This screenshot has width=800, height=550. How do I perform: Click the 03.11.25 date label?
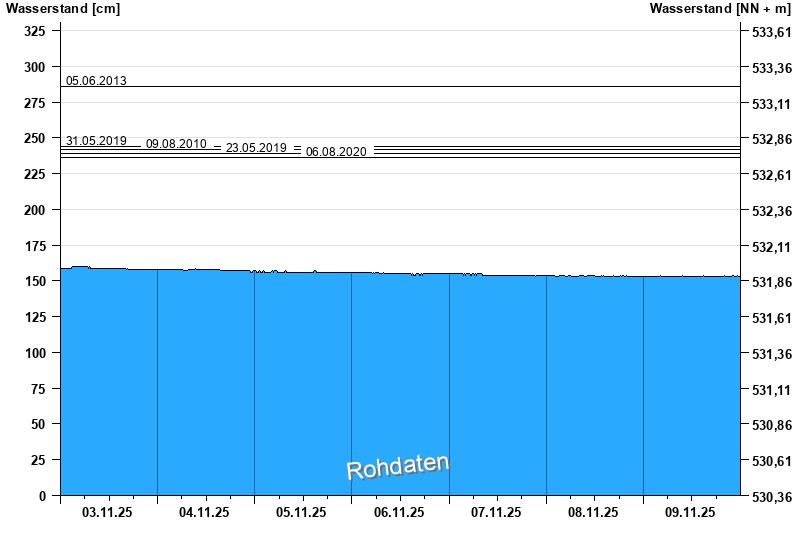pos(107,512)
